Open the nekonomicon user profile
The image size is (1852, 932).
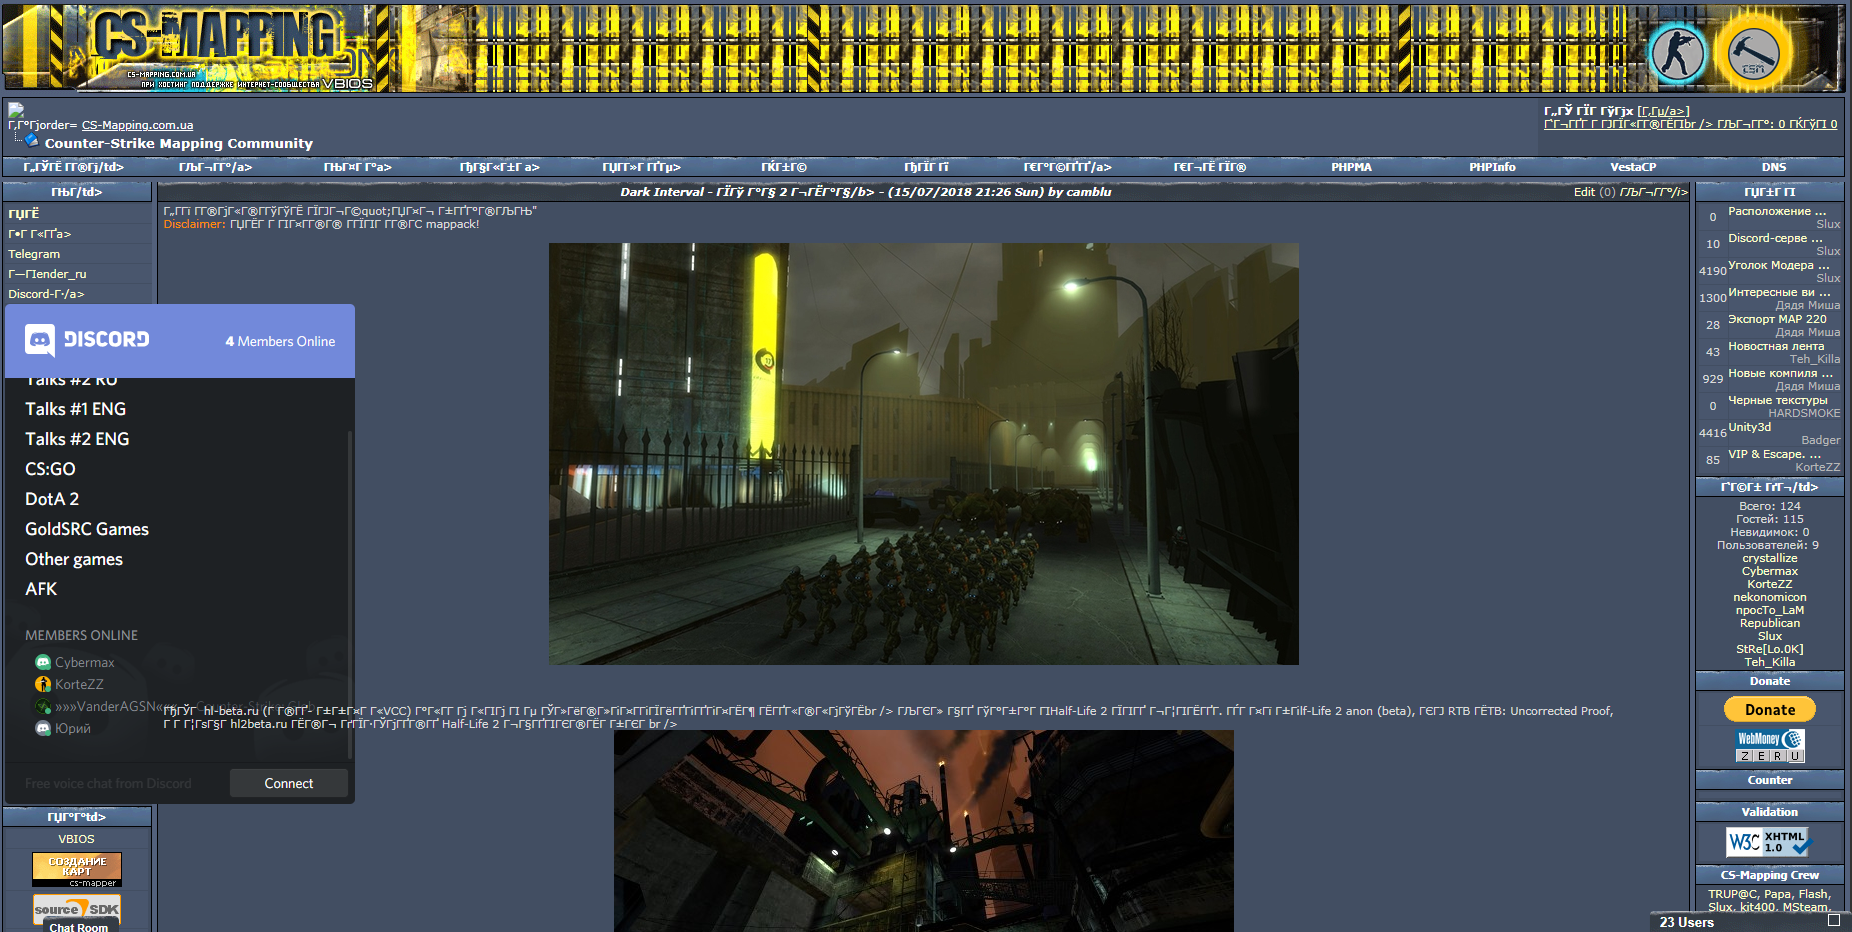1770,597
